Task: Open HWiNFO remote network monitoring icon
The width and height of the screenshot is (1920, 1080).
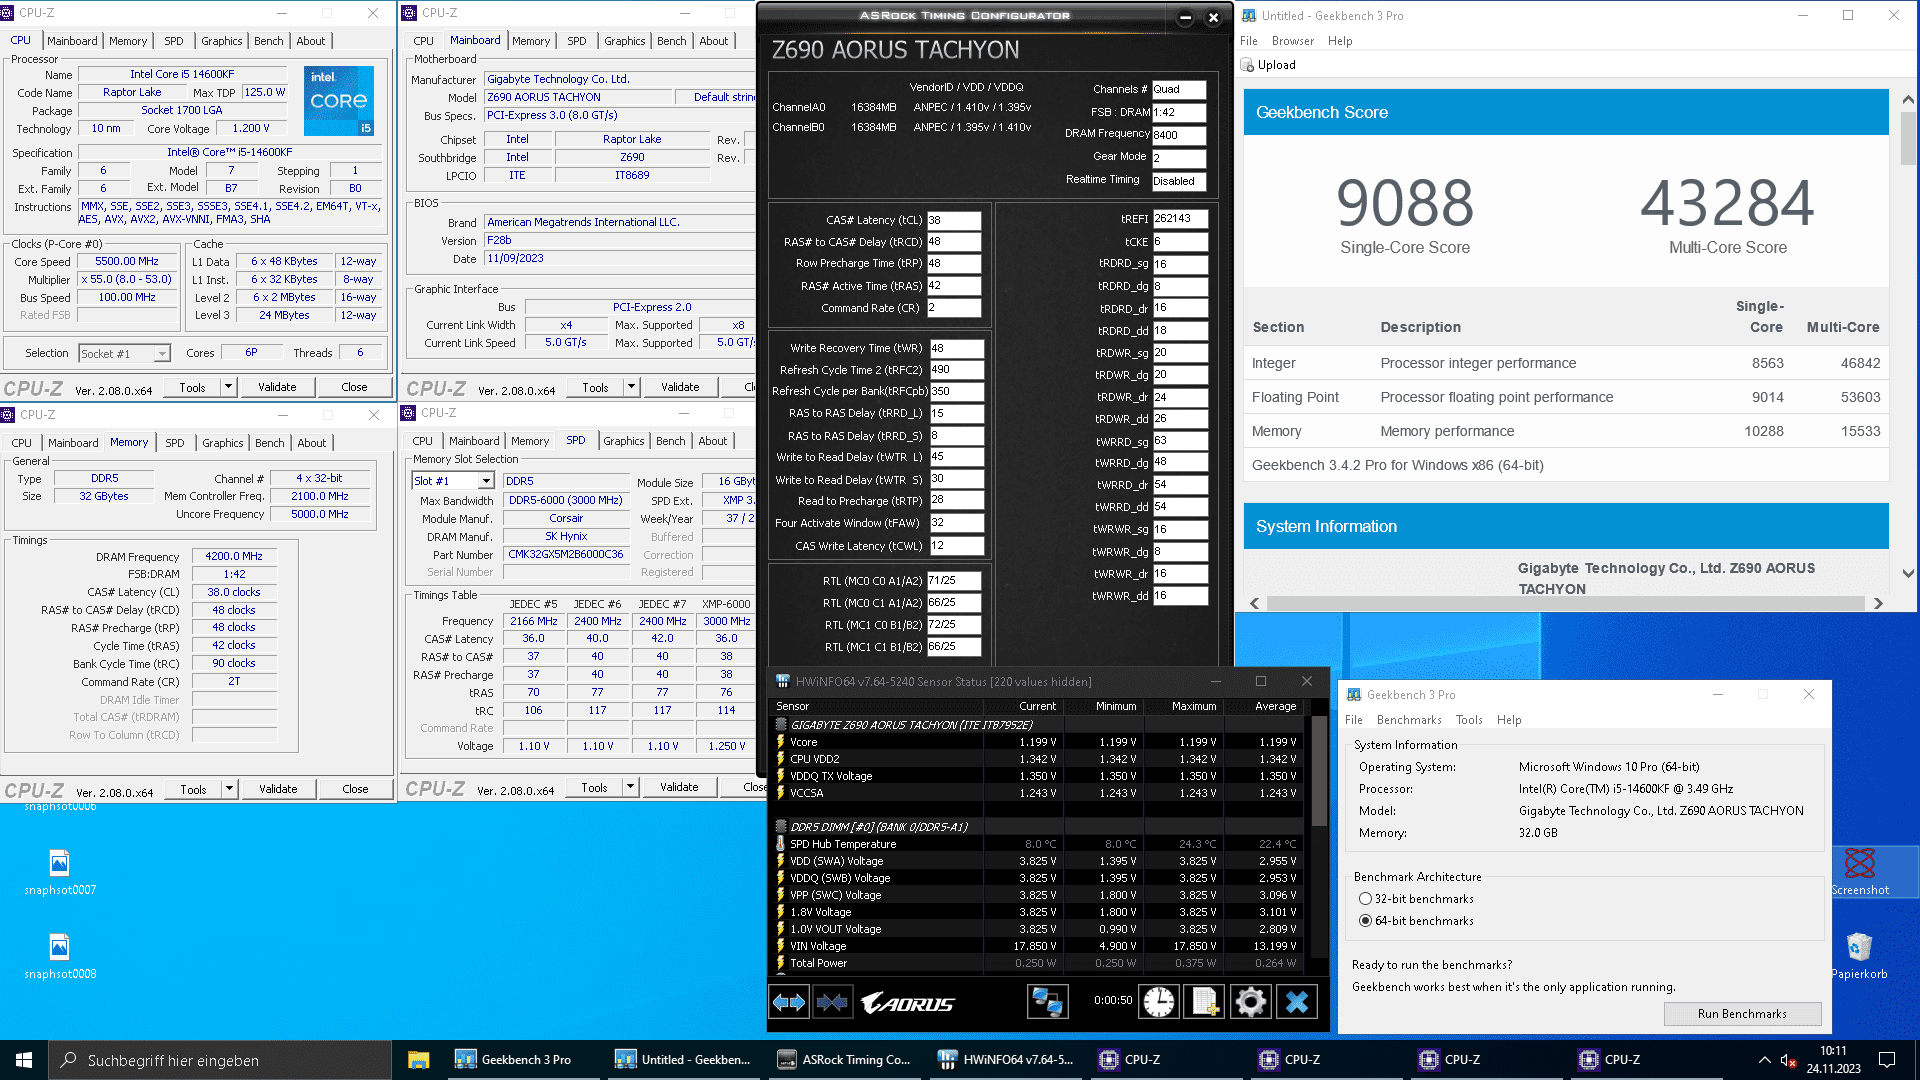Action: (x=1047, y=1002)
